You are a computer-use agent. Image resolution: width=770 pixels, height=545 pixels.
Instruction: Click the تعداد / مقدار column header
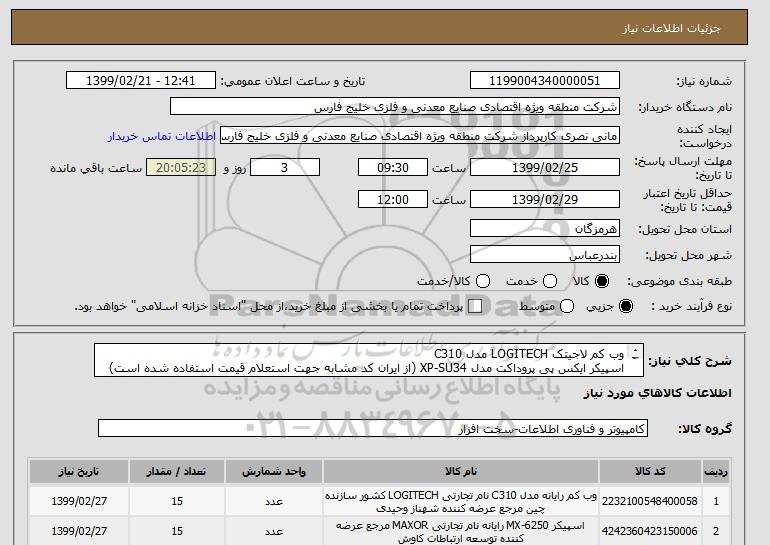tap(177, 471)
